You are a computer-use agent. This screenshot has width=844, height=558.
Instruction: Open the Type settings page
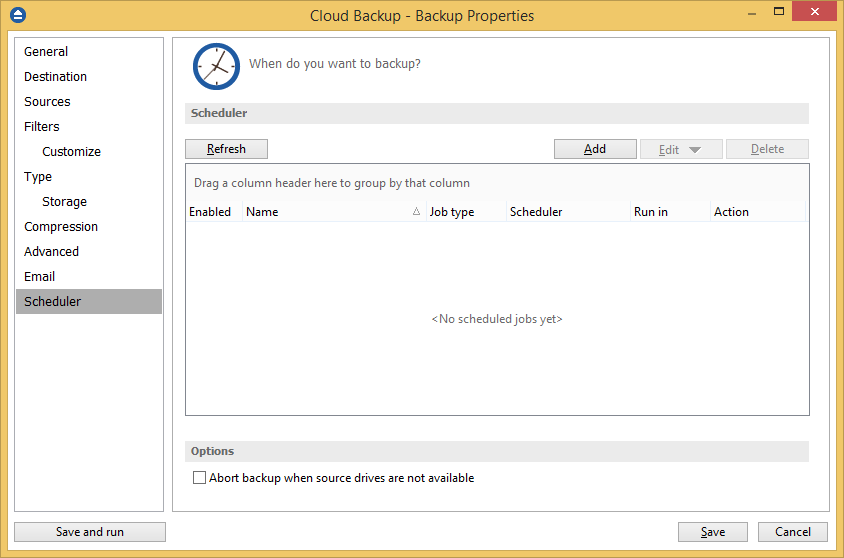[38, 177]
